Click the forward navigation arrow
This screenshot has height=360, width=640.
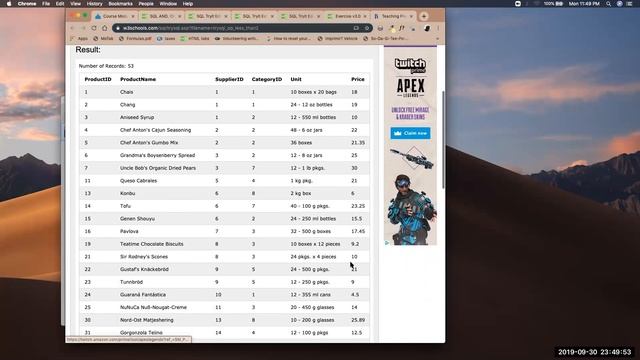coord(83,28)
